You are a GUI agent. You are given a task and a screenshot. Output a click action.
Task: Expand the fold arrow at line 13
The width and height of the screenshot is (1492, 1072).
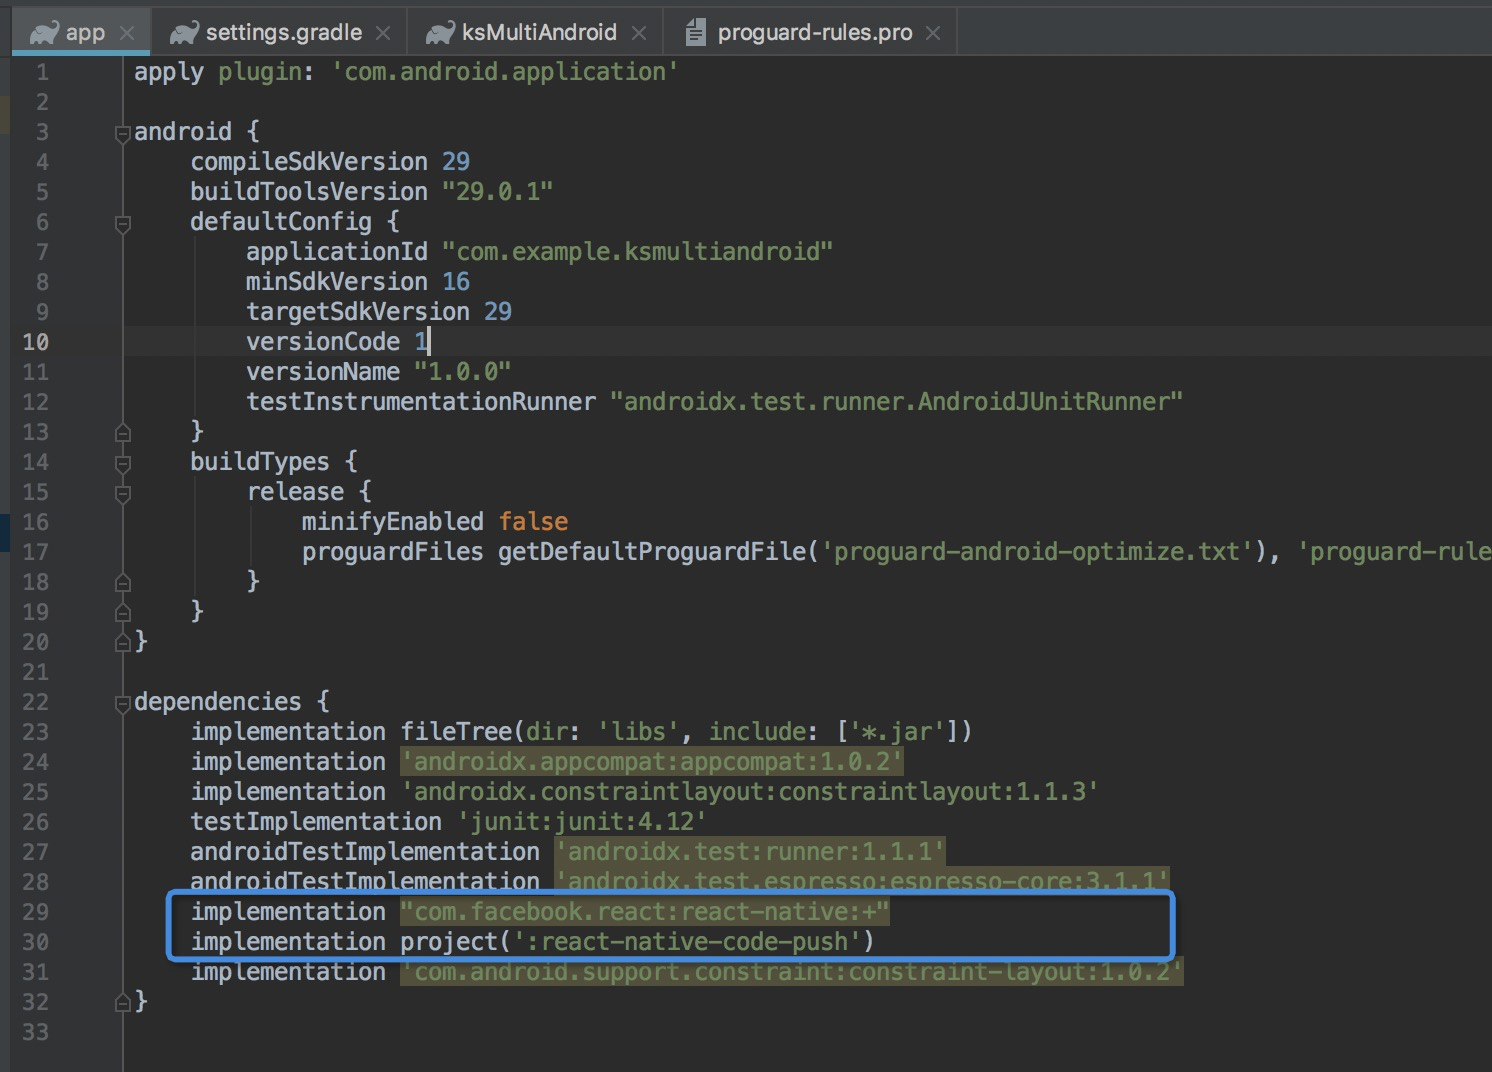pyautogui.click(x=121, y=431)
